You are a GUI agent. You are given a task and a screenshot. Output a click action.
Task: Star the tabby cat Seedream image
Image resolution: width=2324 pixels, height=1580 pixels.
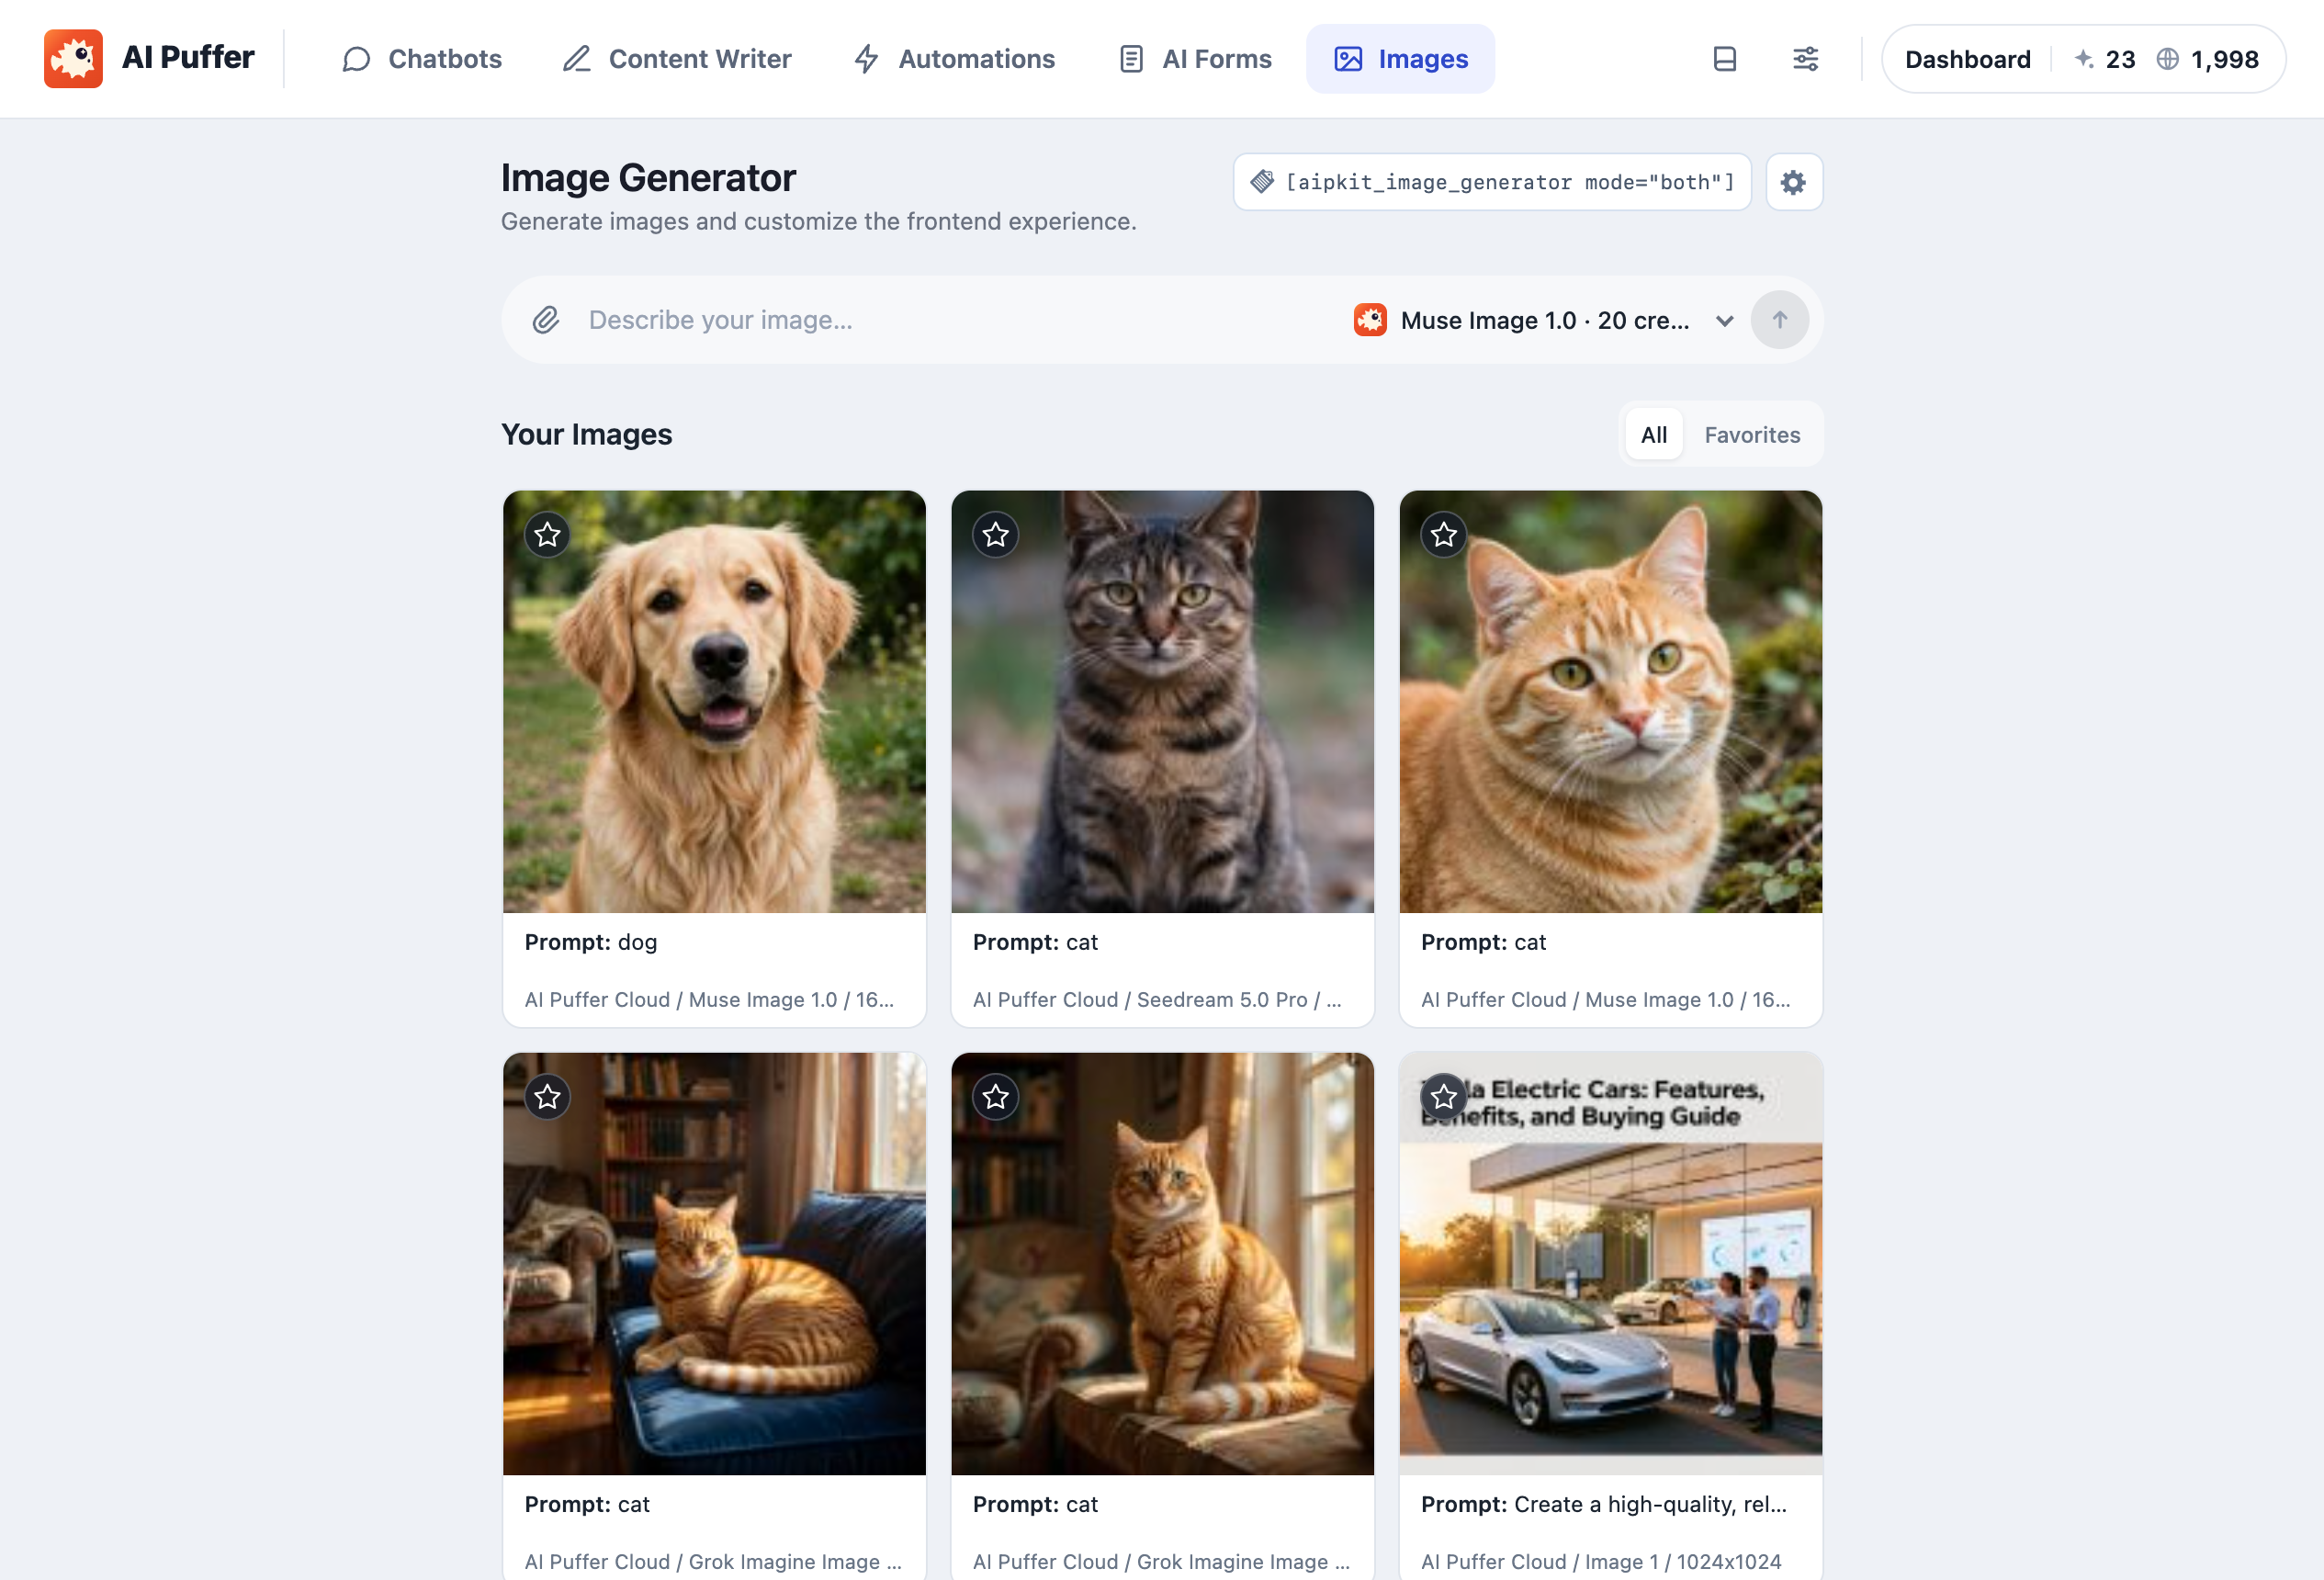995,534
